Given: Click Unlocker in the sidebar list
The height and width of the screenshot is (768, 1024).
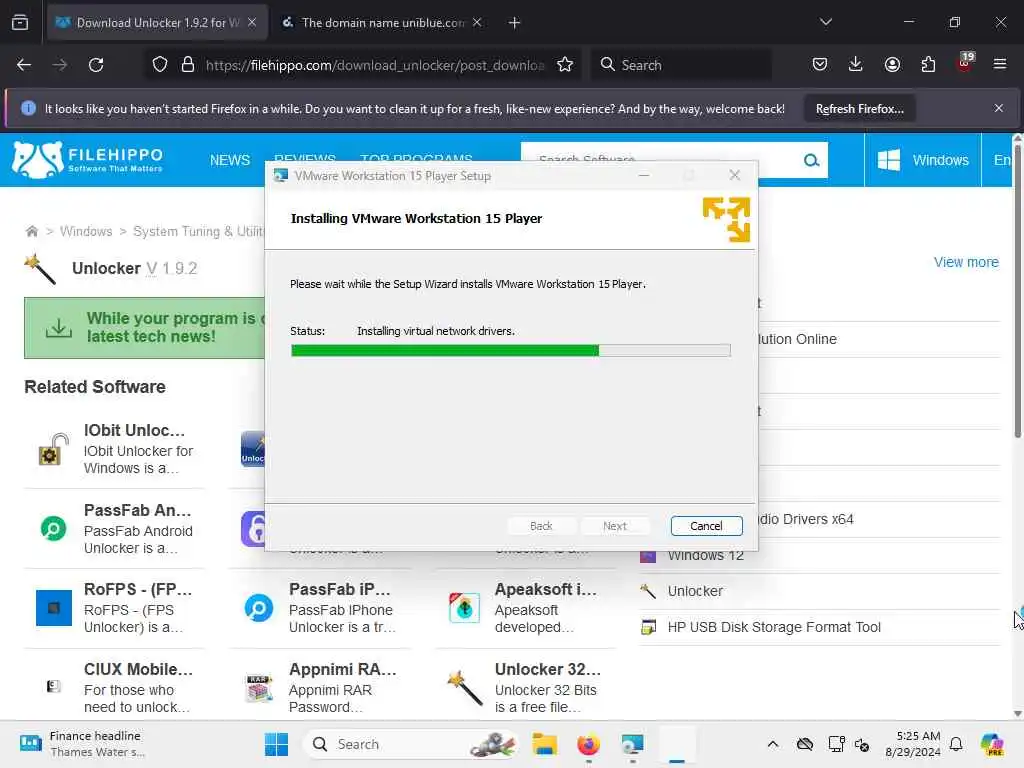Looking at the screenshot, I should tap(695, 591).
